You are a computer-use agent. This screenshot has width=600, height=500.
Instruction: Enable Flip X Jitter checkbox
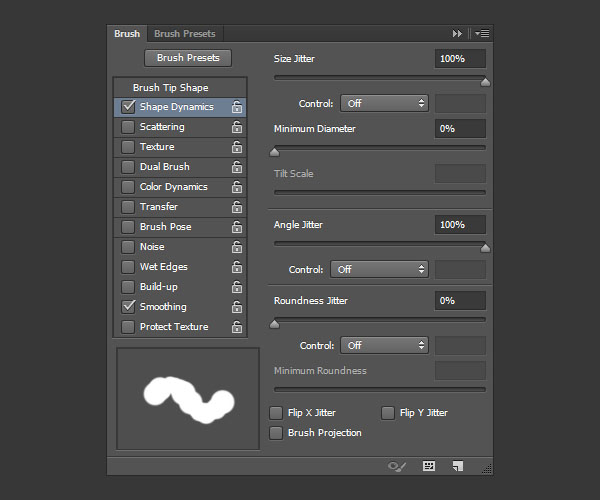[277, 413]
